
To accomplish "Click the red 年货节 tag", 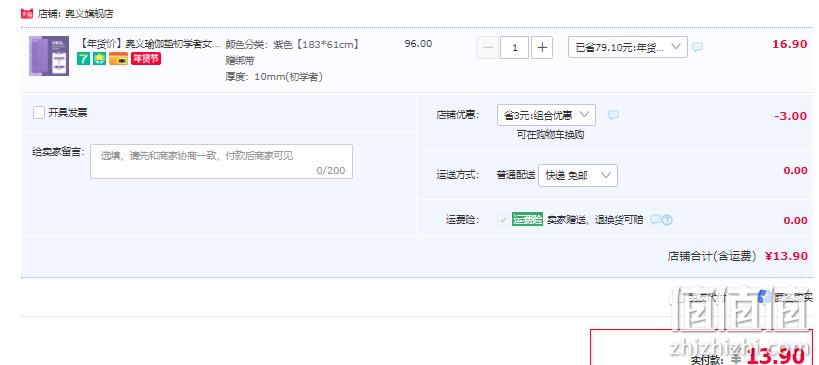I will (146, 59).
